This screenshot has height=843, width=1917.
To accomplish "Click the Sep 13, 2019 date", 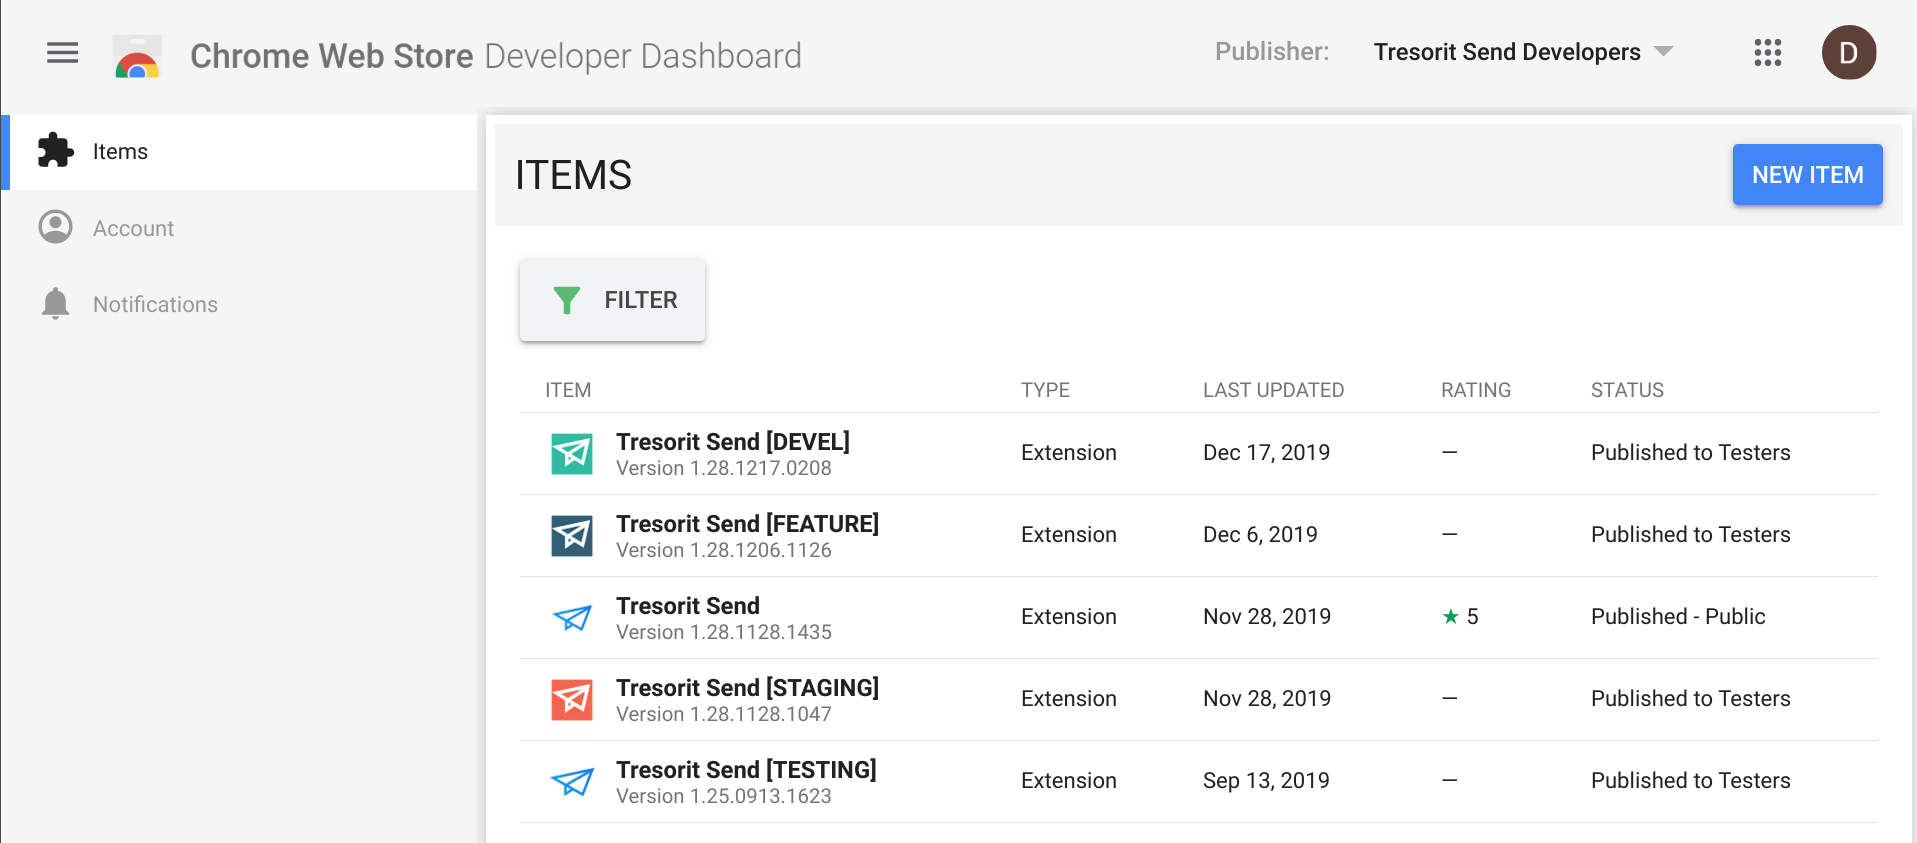I will (1266, 781).
